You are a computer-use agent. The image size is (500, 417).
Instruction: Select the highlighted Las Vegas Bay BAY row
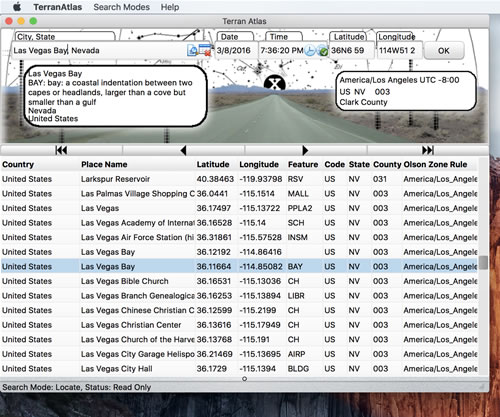pos(239,267)
